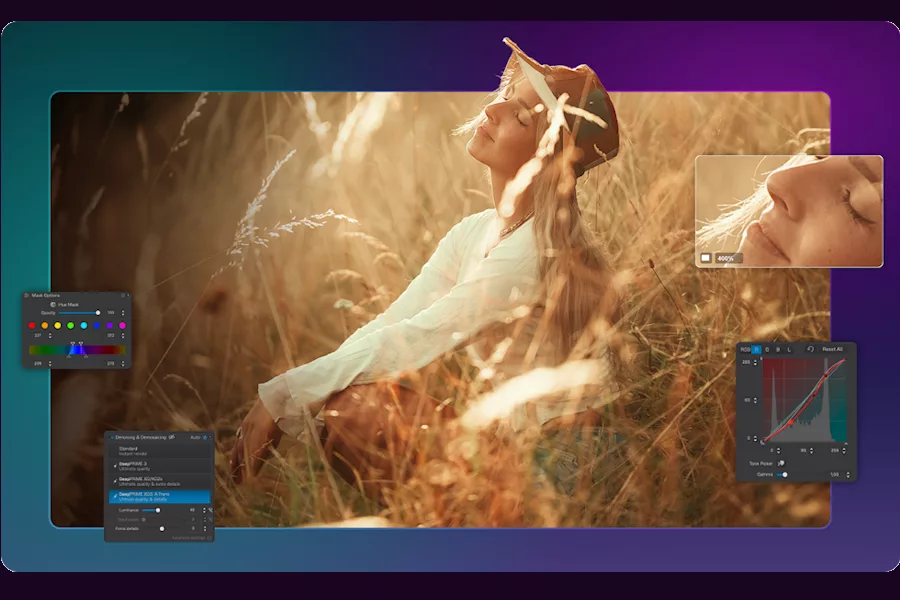Switch to the L luminance curve tab
This screenshot has width=900, height=600.
pyautogui.click(x=788, y=349)
